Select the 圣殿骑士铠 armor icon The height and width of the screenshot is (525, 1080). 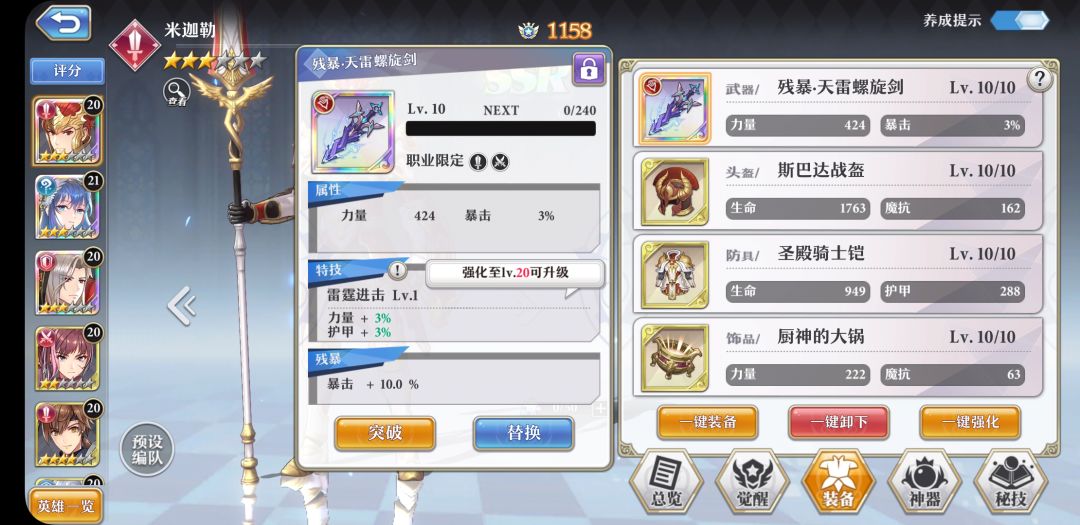point(674,274)
